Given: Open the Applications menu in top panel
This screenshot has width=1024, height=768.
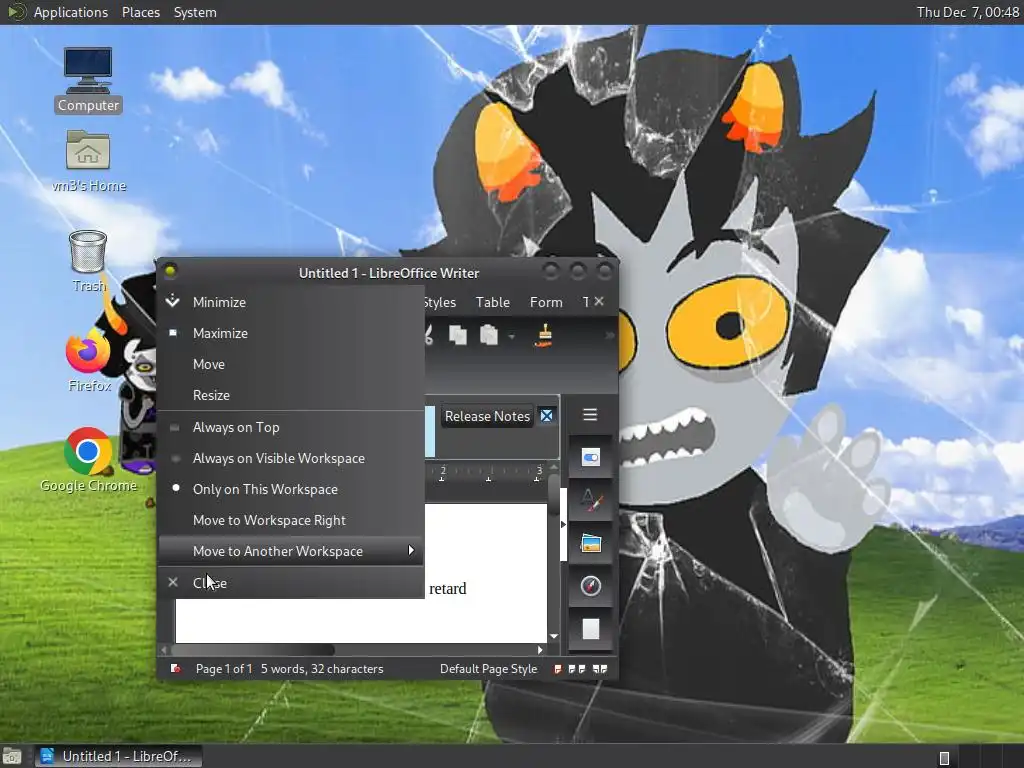Looking at the screenshot, I should [71, 12].
